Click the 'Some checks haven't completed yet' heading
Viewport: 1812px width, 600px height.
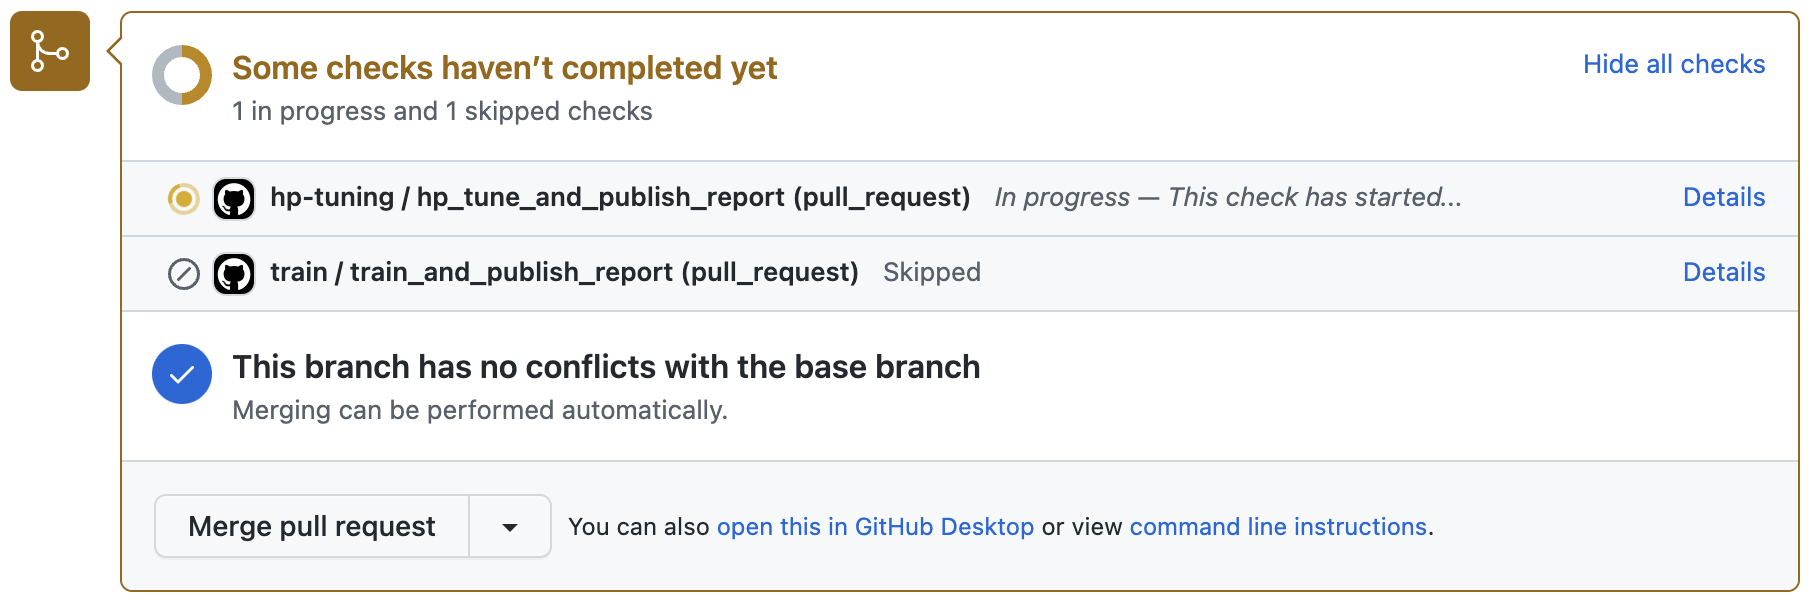pyautogui.click(x=504, y=68)
